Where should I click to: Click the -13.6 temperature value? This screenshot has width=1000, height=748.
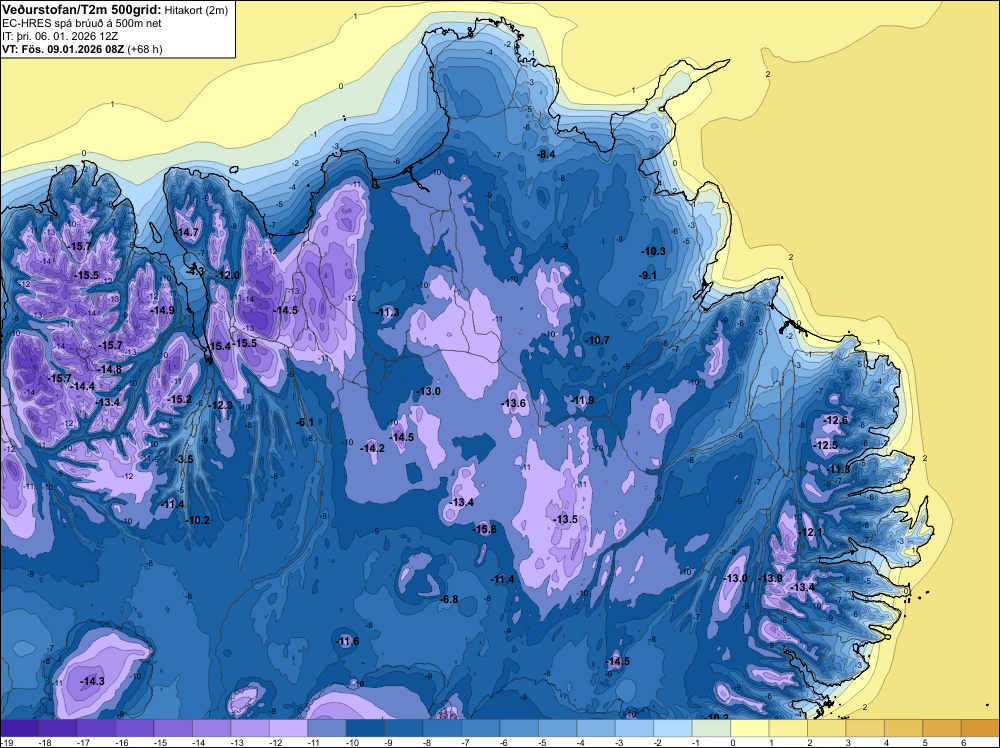513,404
